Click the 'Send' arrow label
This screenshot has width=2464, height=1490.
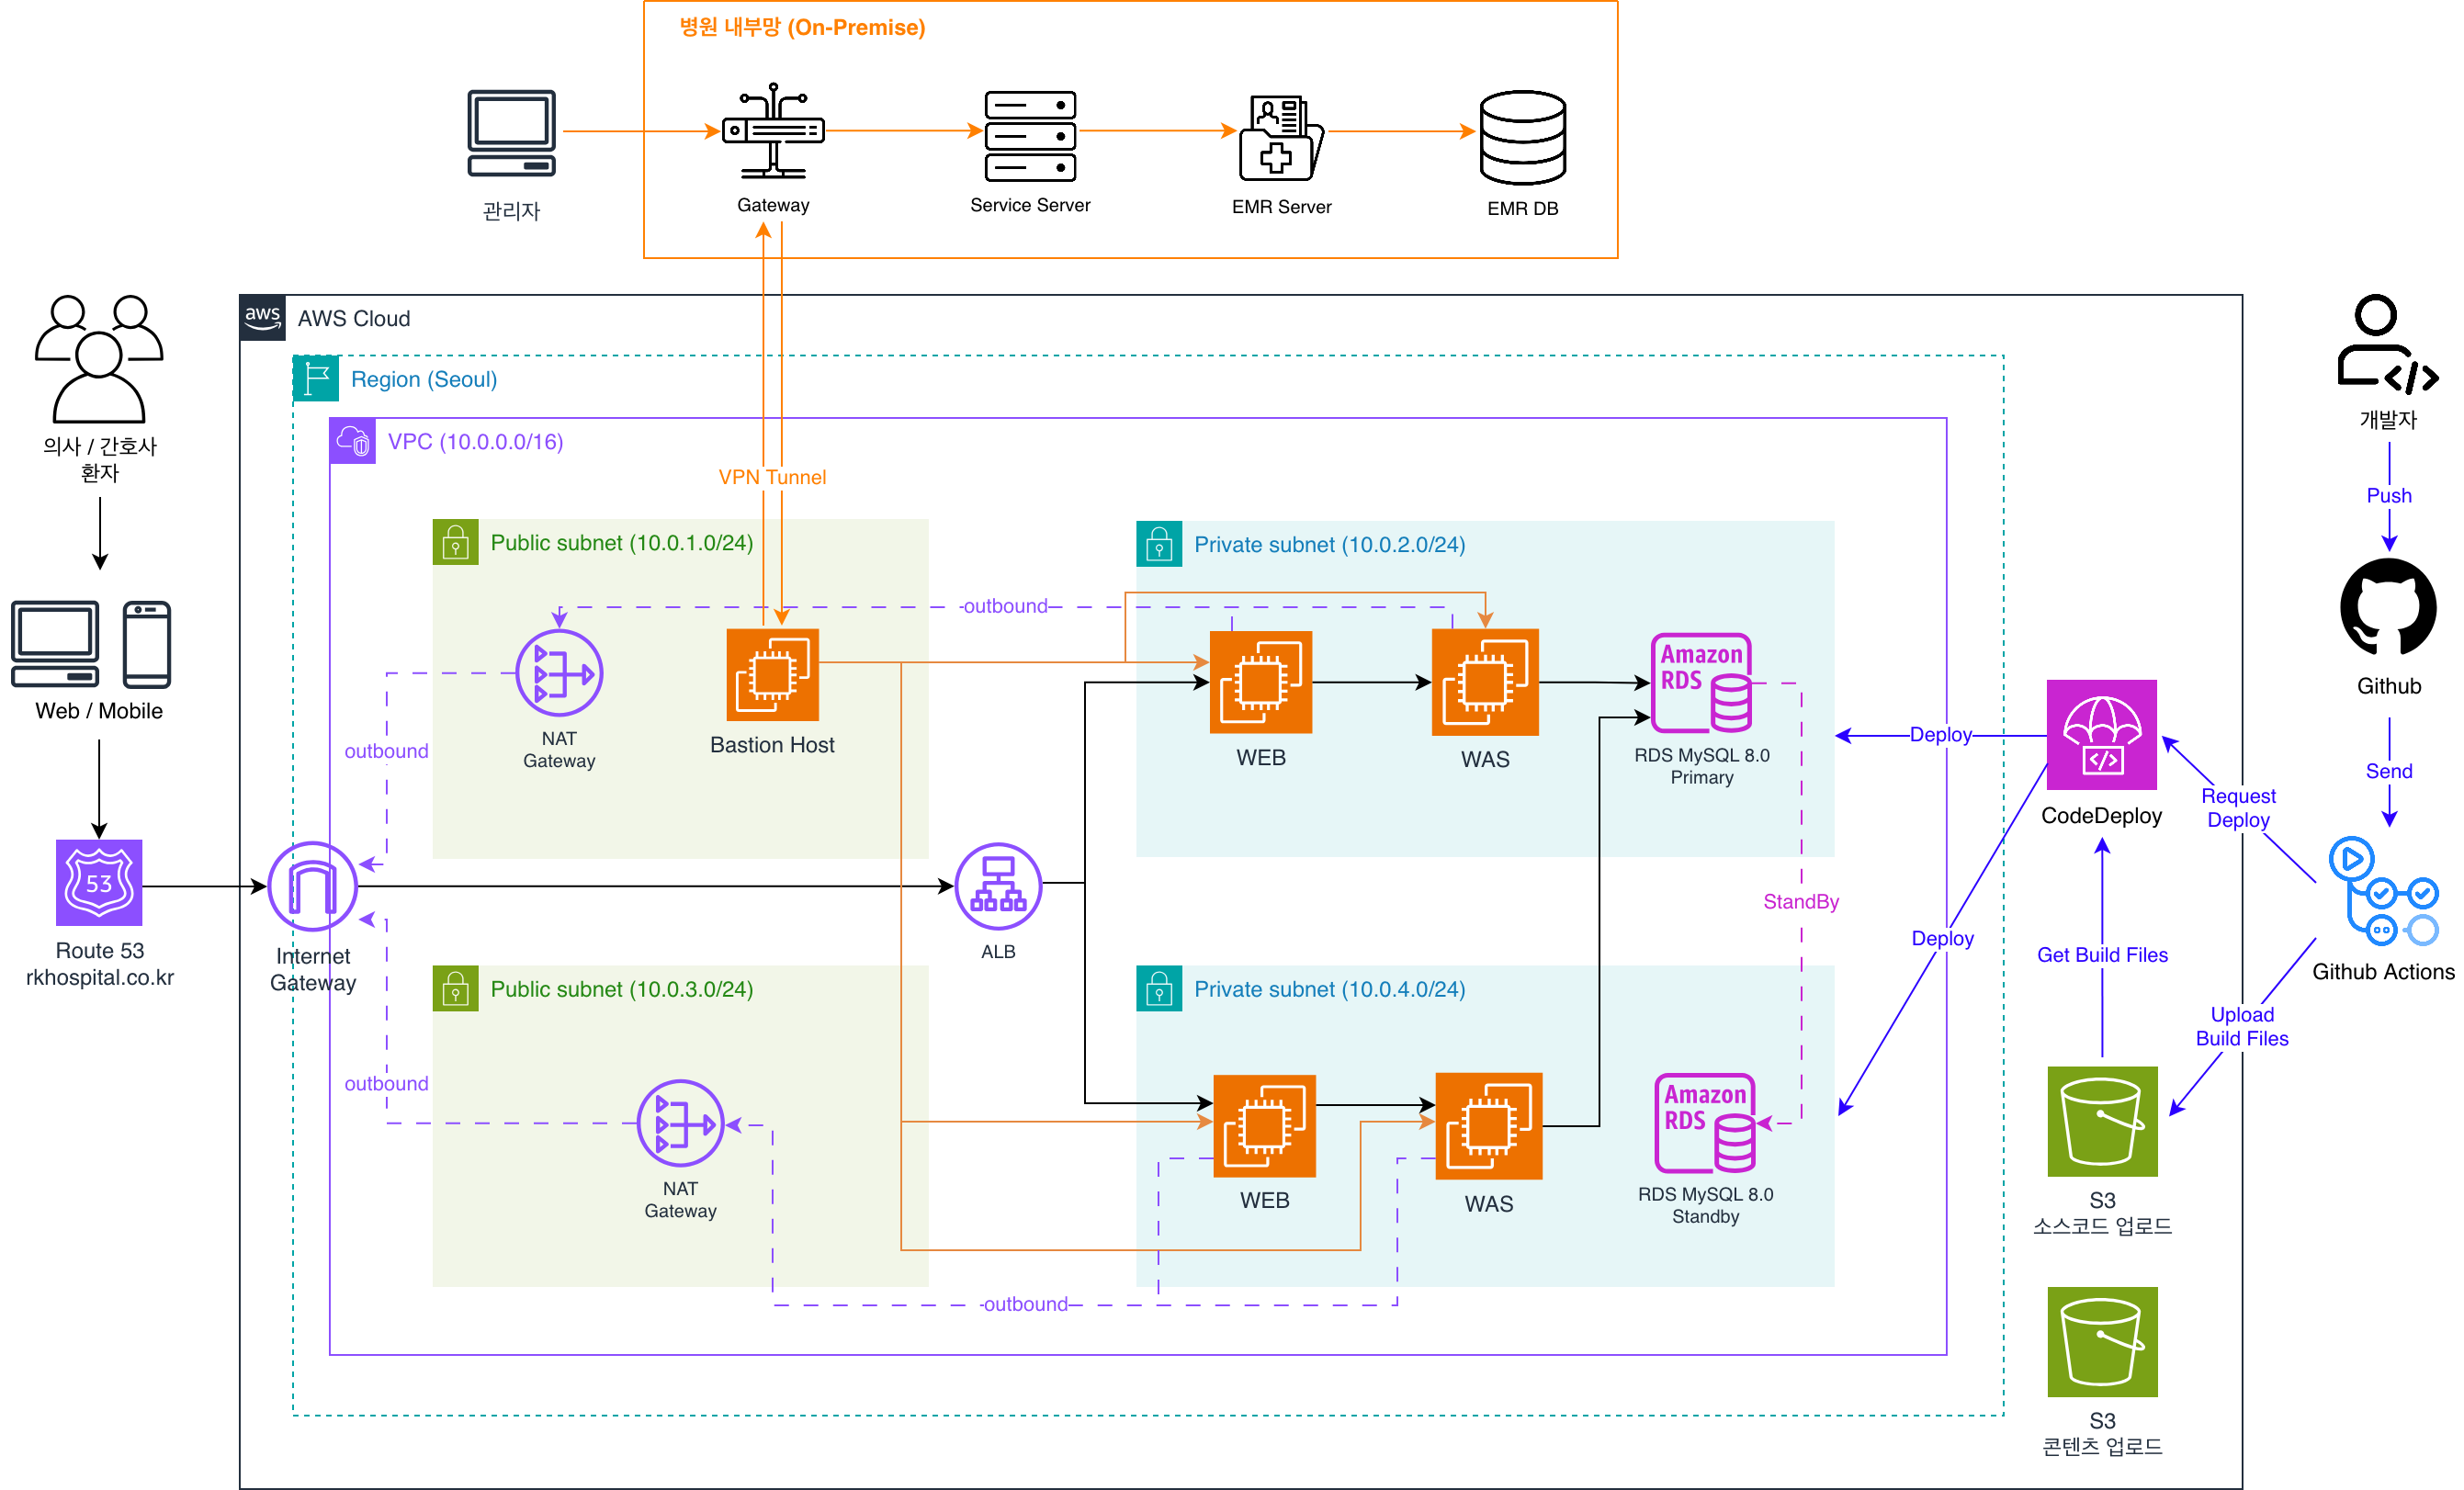click(x=2388, y=770)
